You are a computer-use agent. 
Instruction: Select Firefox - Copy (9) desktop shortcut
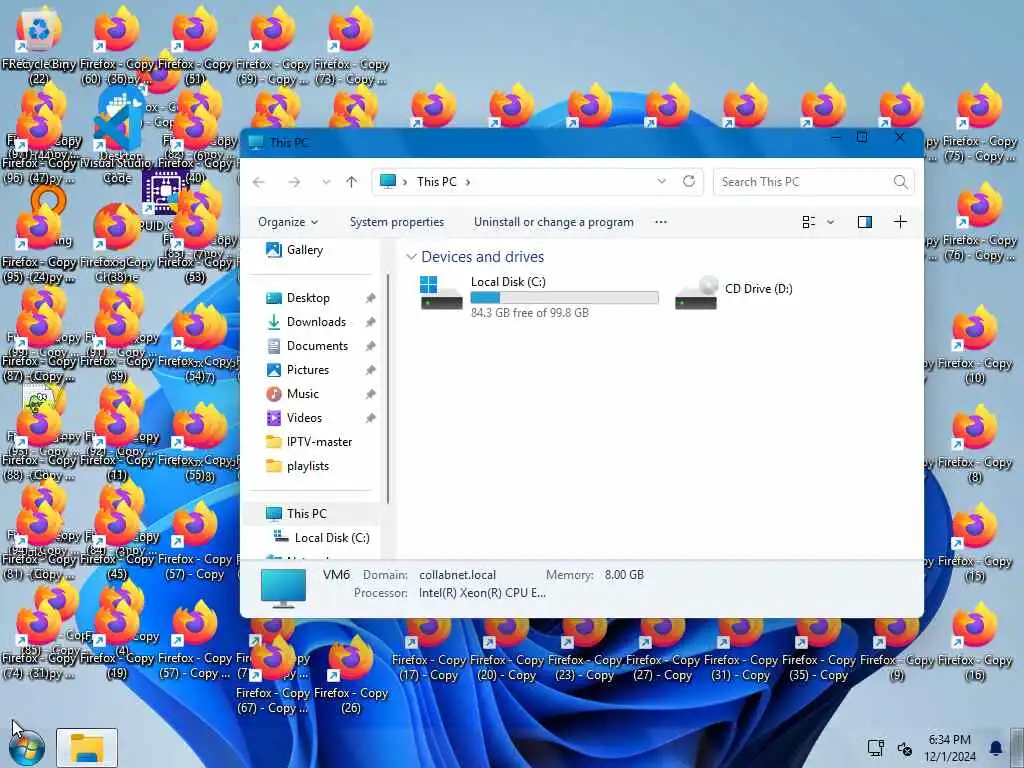pyautogui.click(x=897, y=650)
